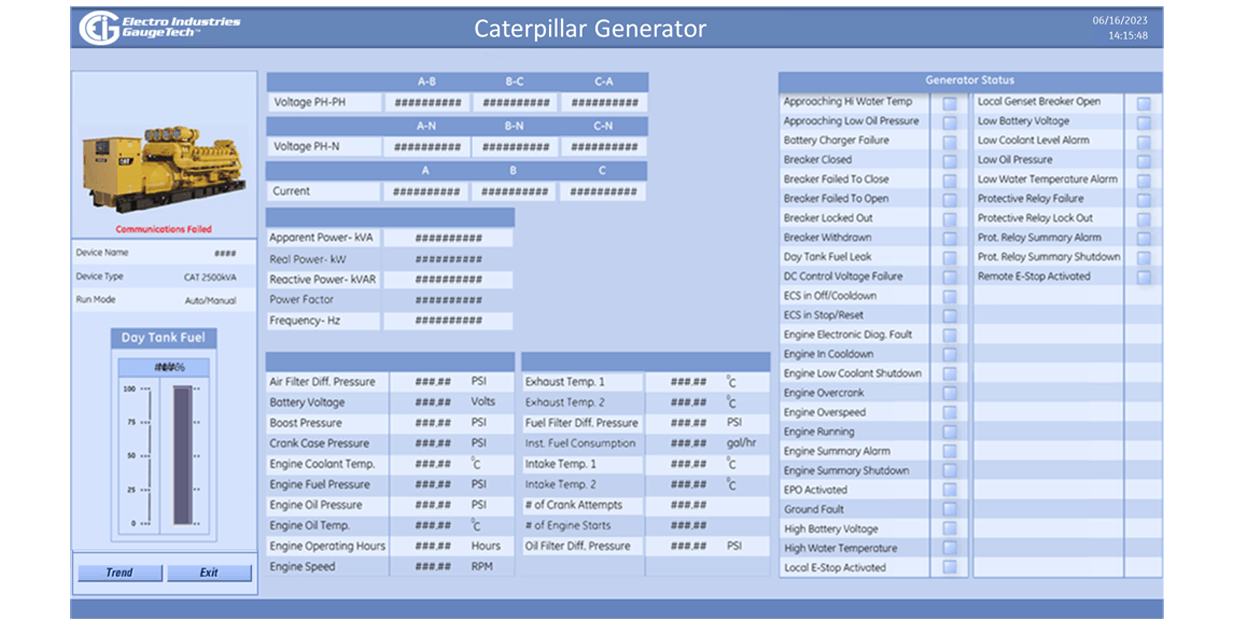
Task: Click the CAT 2500kVA device type
Action: click(211, 277)
